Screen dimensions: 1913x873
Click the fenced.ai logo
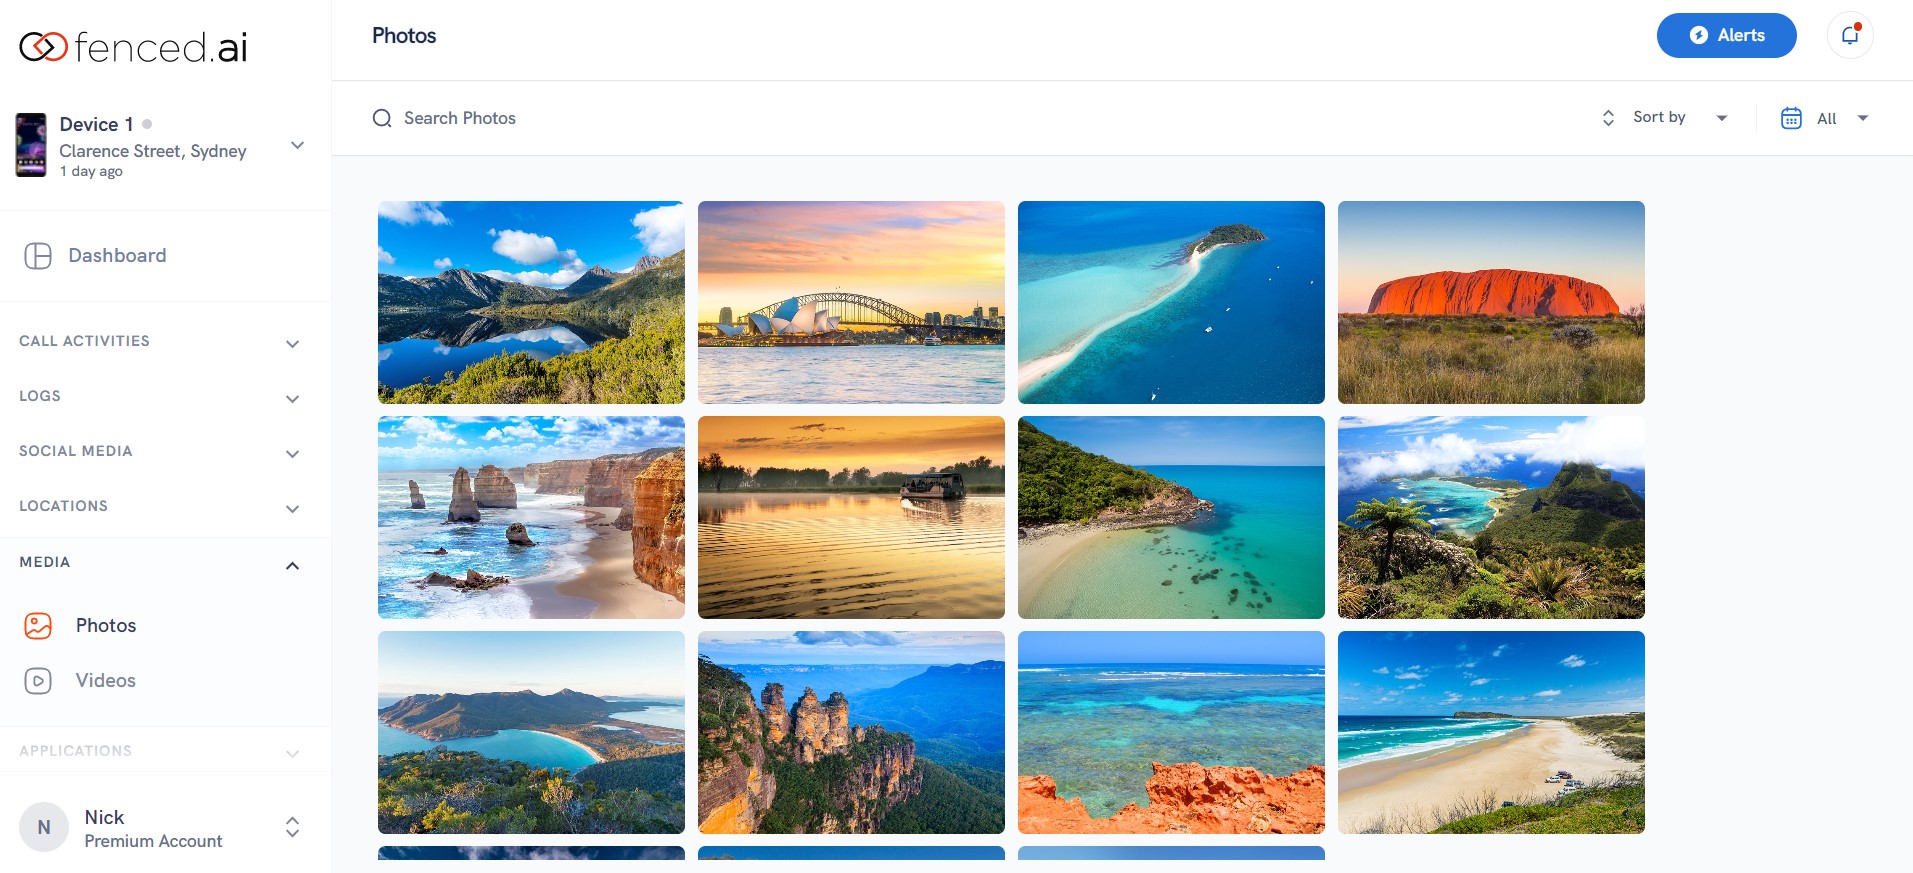[133, 46]
